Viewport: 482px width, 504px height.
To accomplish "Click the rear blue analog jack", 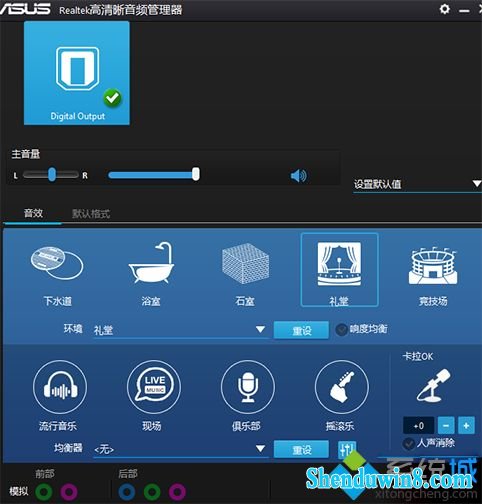I will [x=127, y=491].
